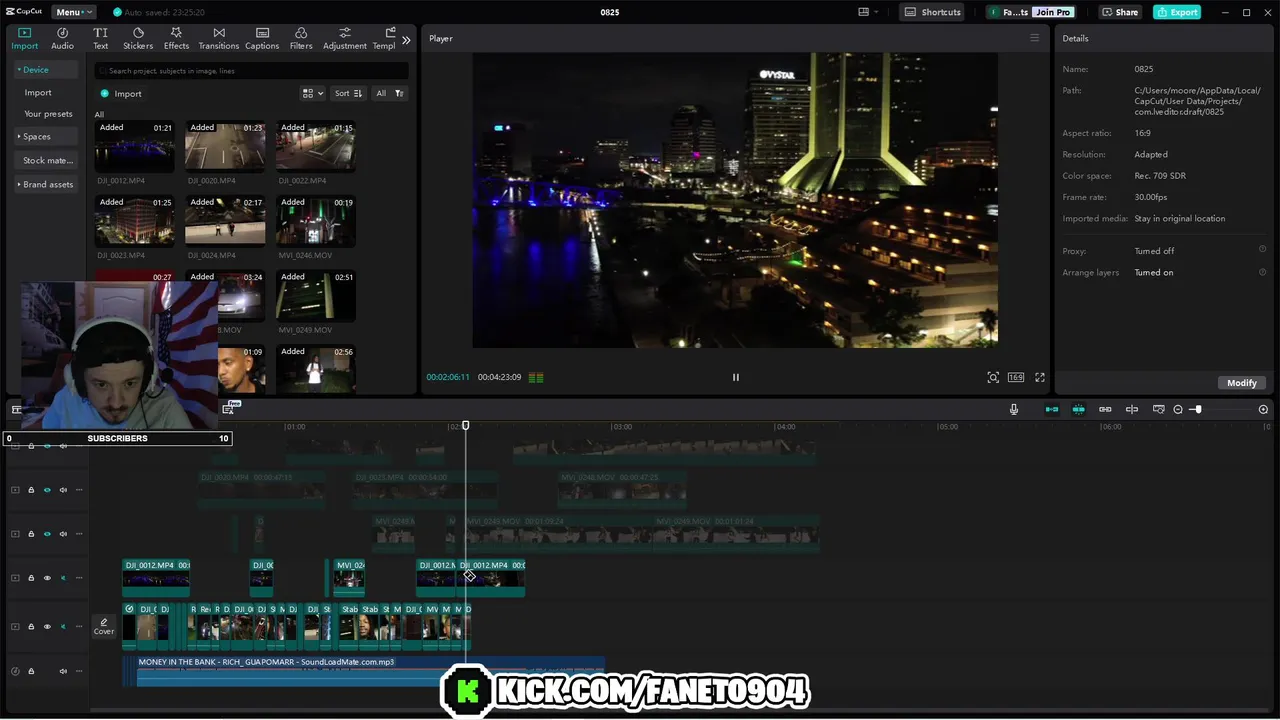Toggle auto snapping in timeline toolbar
1280x720 pixels.
(1078, 409)
